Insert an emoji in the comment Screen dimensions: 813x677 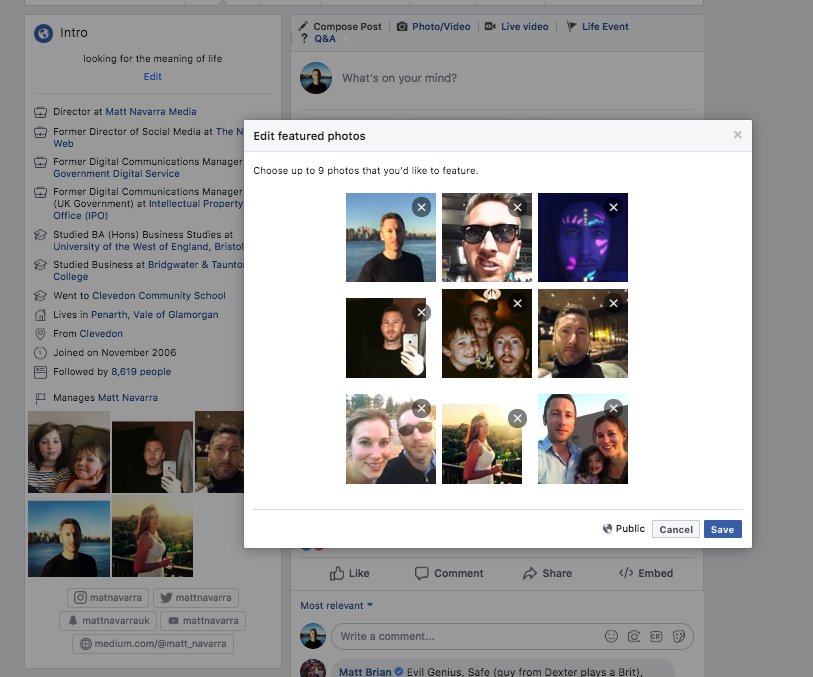(x=611, y=636)
